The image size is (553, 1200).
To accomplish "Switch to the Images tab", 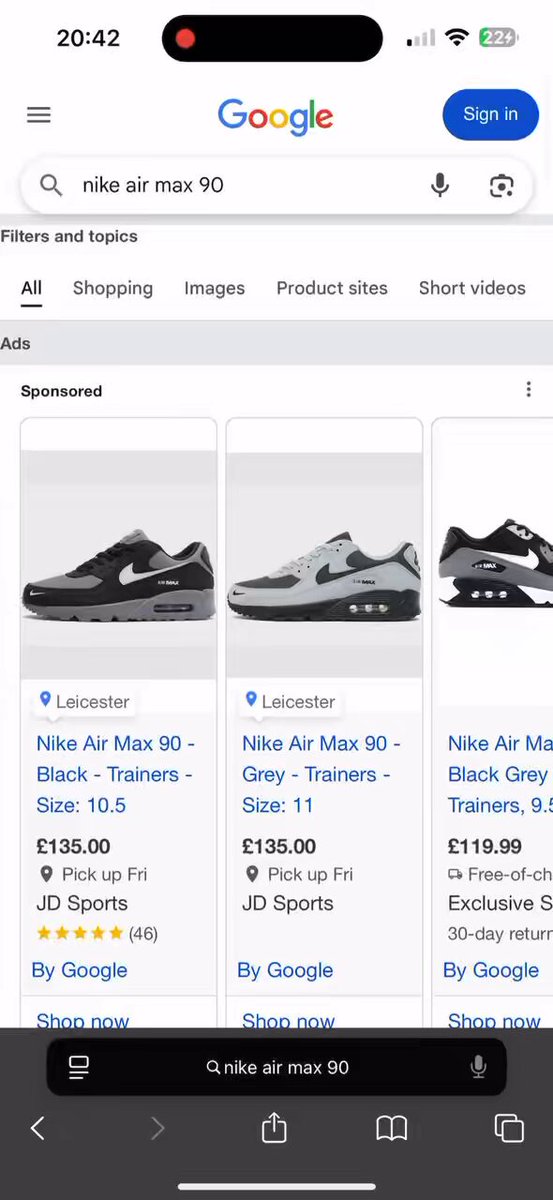I will 214,288.
